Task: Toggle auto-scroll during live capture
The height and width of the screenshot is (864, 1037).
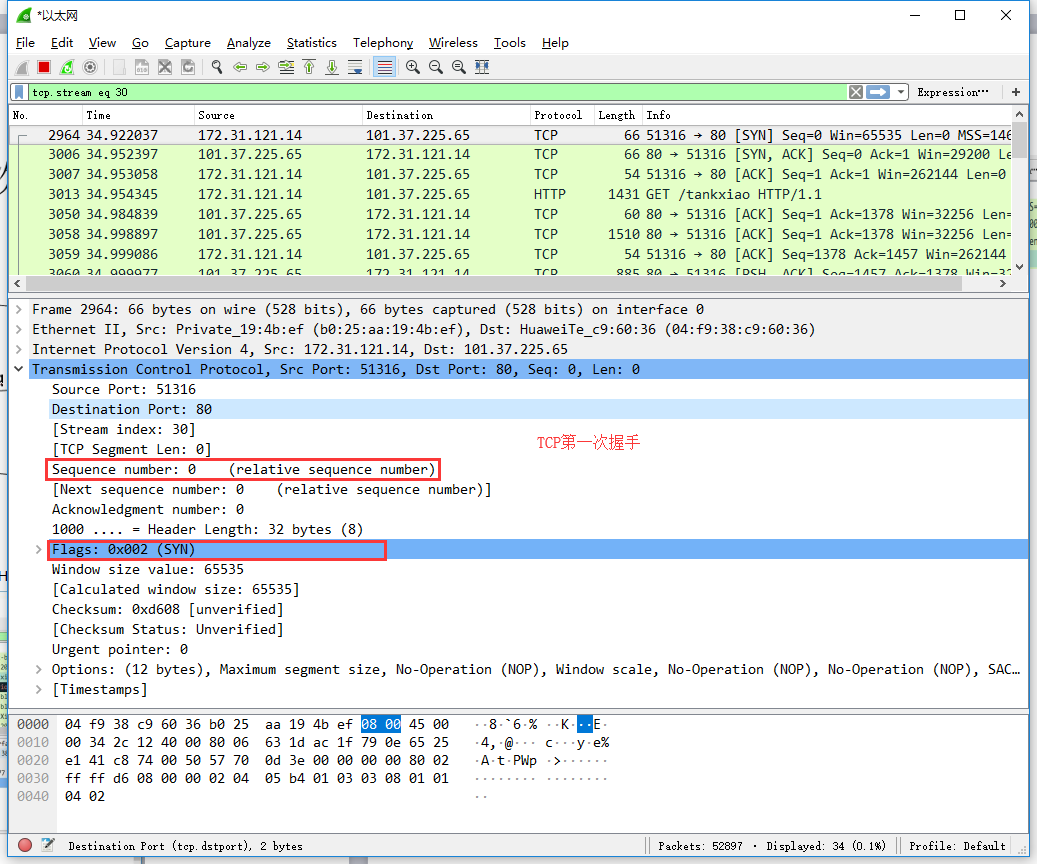Action: pyautogui.click(x=355, y=67)
